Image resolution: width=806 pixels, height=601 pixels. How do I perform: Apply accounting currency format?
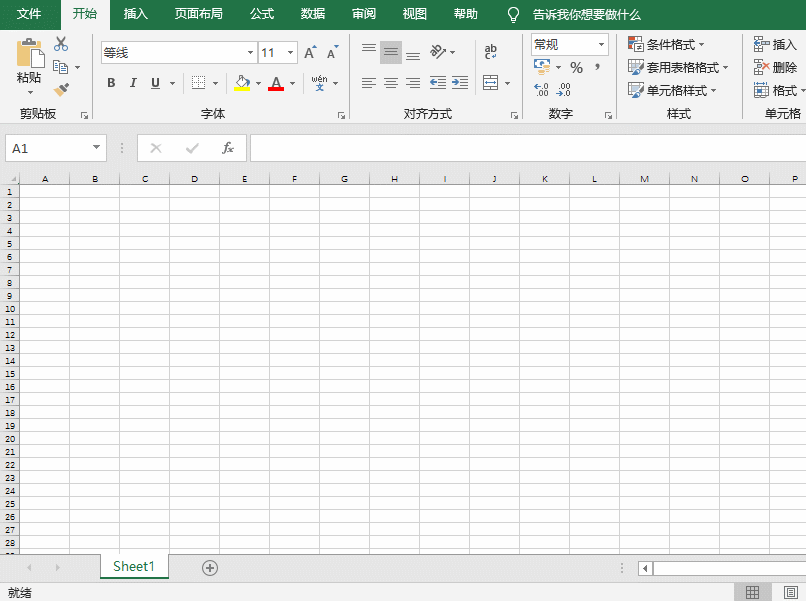(x=542, y=67)
